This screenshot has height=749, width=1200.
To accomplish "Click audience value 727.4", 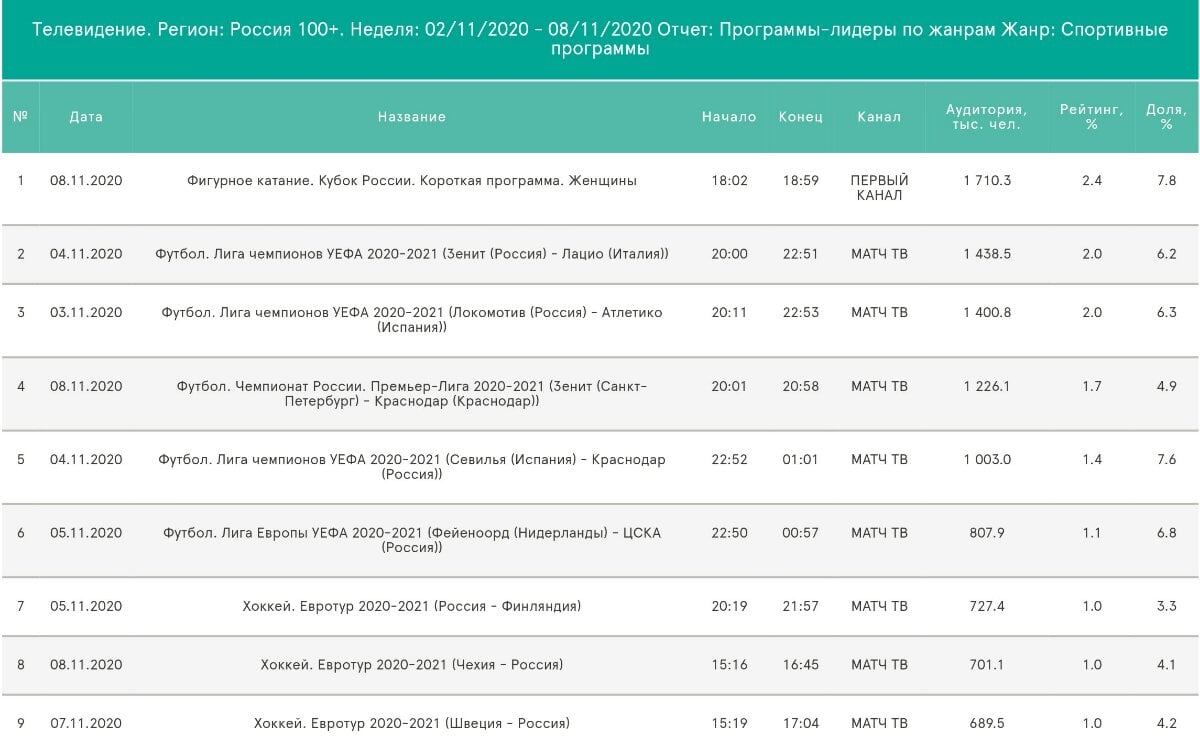I will (987, 606).
